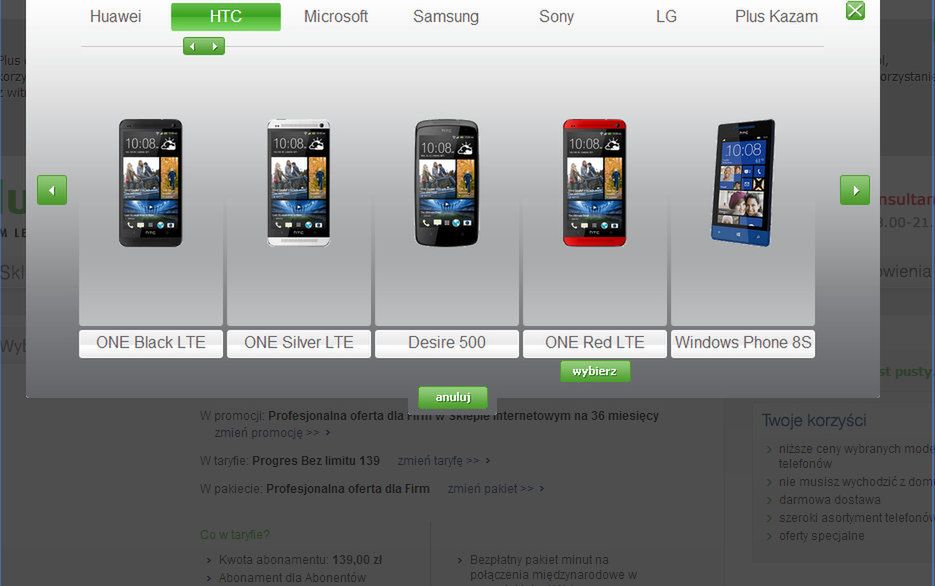Advance the phone carousel to the right

[x=854, y=190]
